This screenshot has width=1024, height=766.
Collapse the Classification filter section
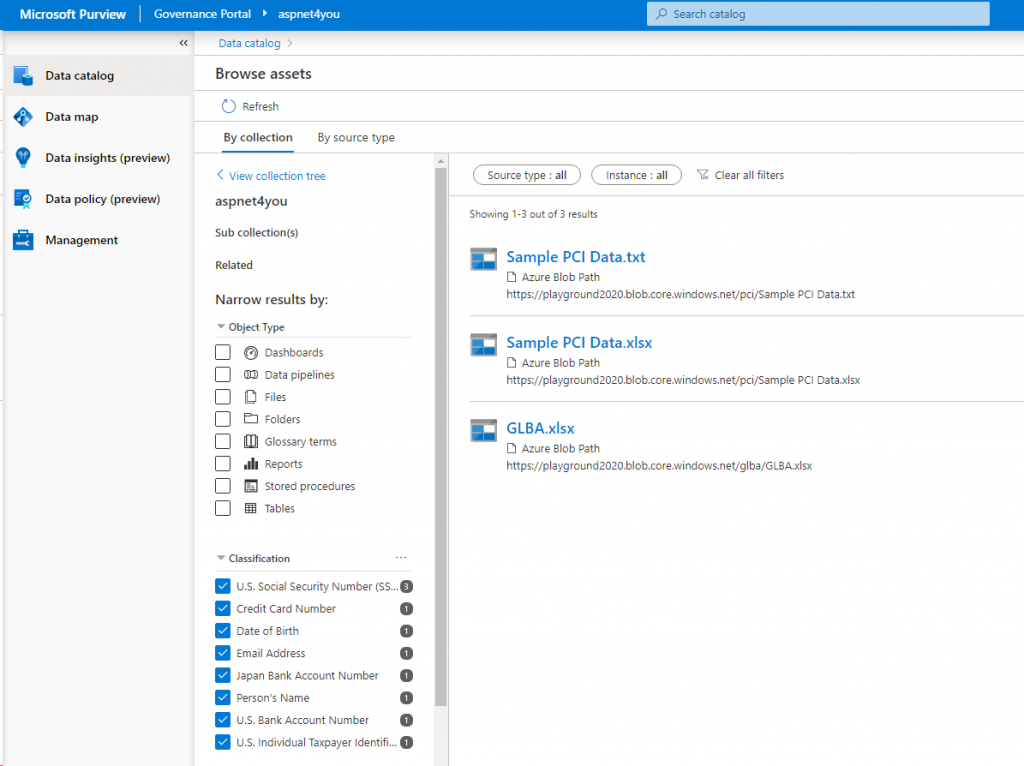[221, 559]
